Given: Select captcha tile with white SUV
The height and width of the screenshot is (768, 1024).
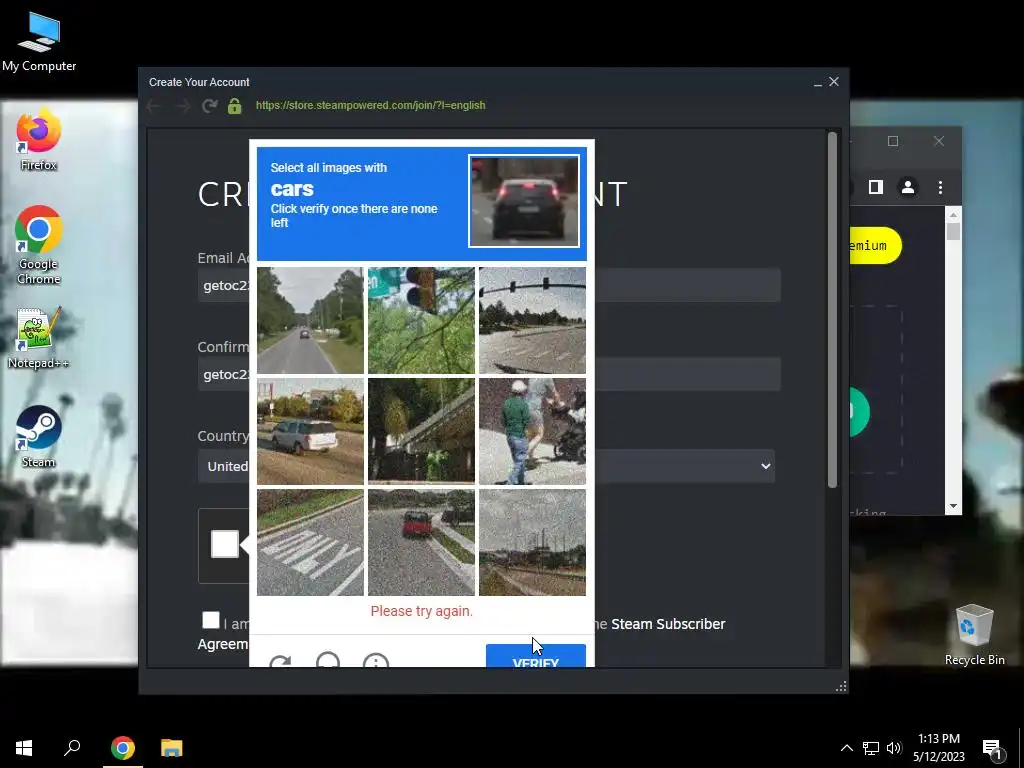Looking at the screenshot, I should (310, 431).
